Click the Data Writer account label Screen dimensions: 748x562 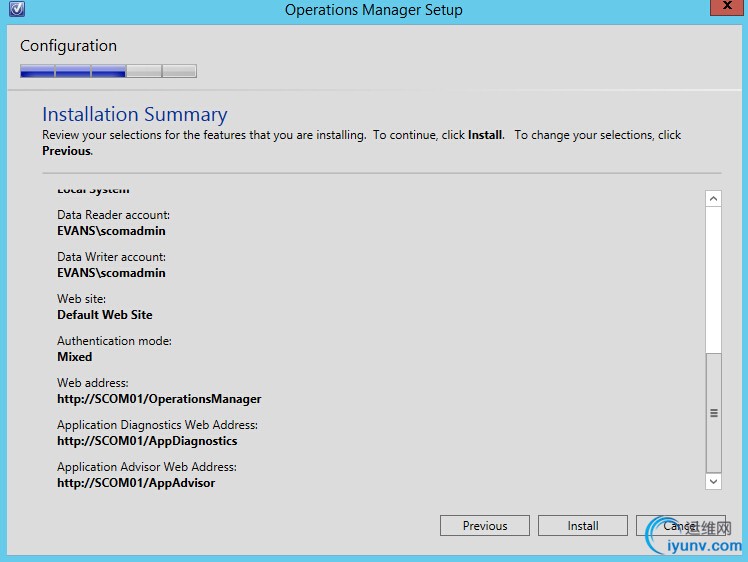point(111,257)
